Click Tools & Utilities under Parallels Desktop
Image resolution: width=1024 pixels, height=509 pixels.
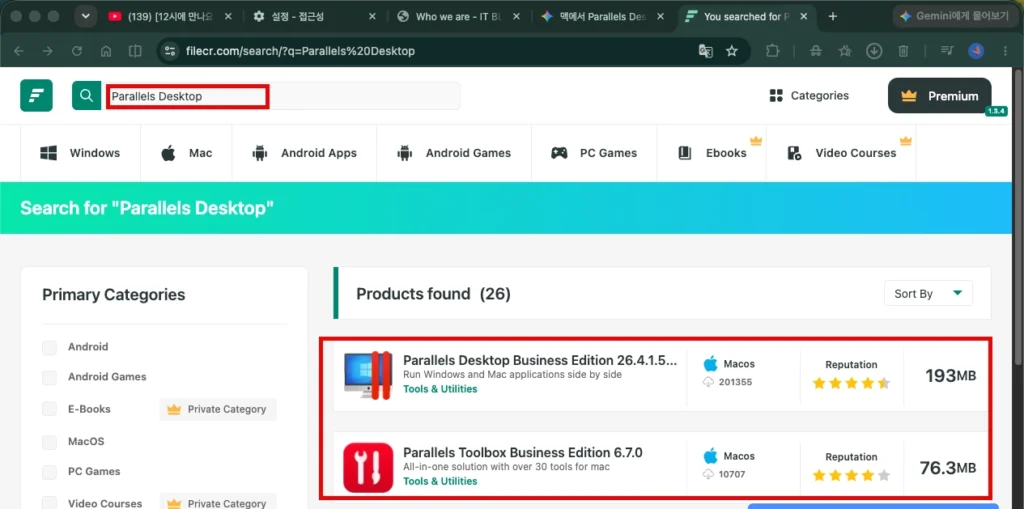click(x=440, y=389)
